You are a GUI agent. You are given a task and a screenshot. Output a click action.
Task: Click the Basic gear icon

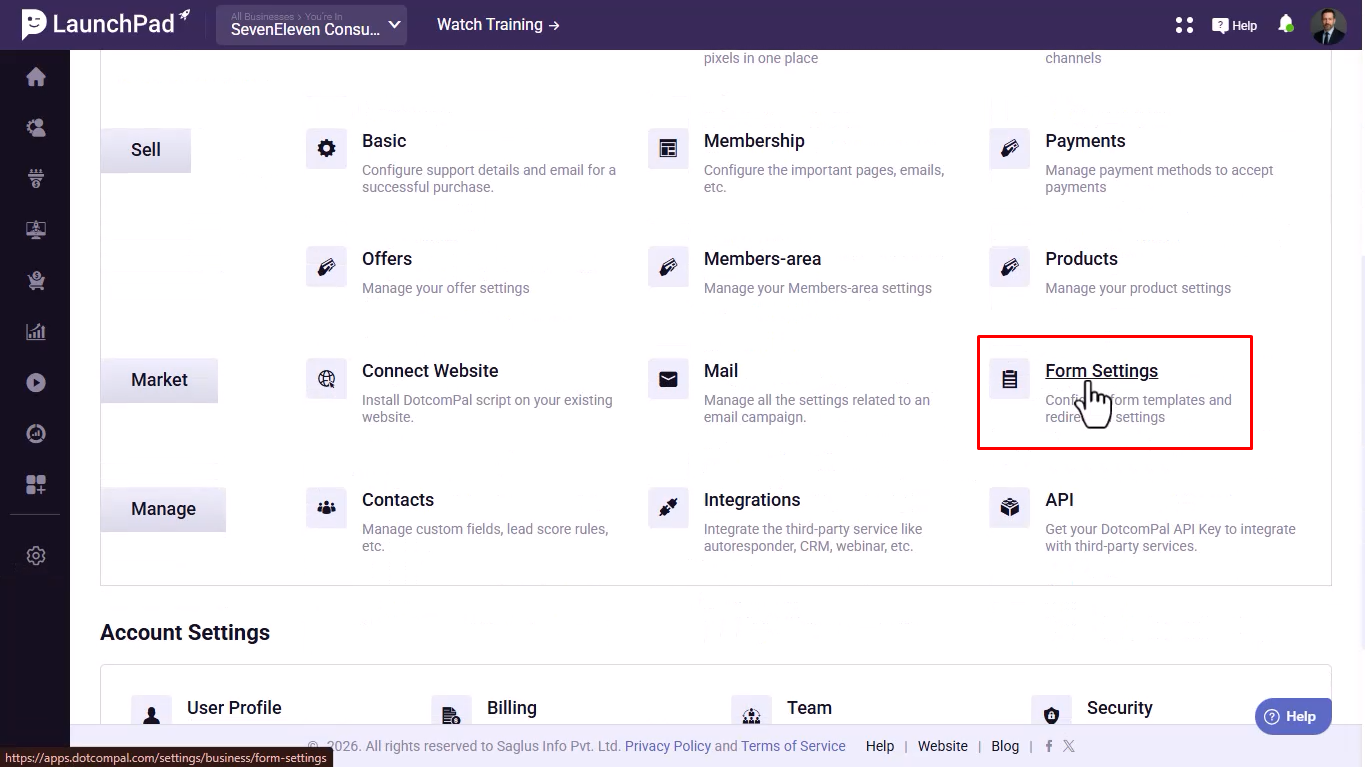(326, 149)
